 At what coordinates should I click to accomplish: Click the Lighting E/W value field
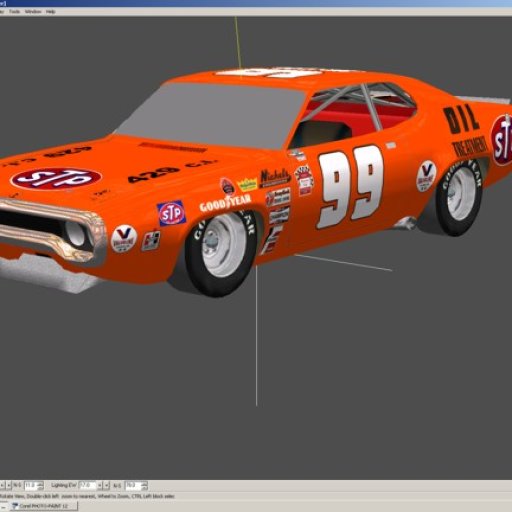(87, 485)
